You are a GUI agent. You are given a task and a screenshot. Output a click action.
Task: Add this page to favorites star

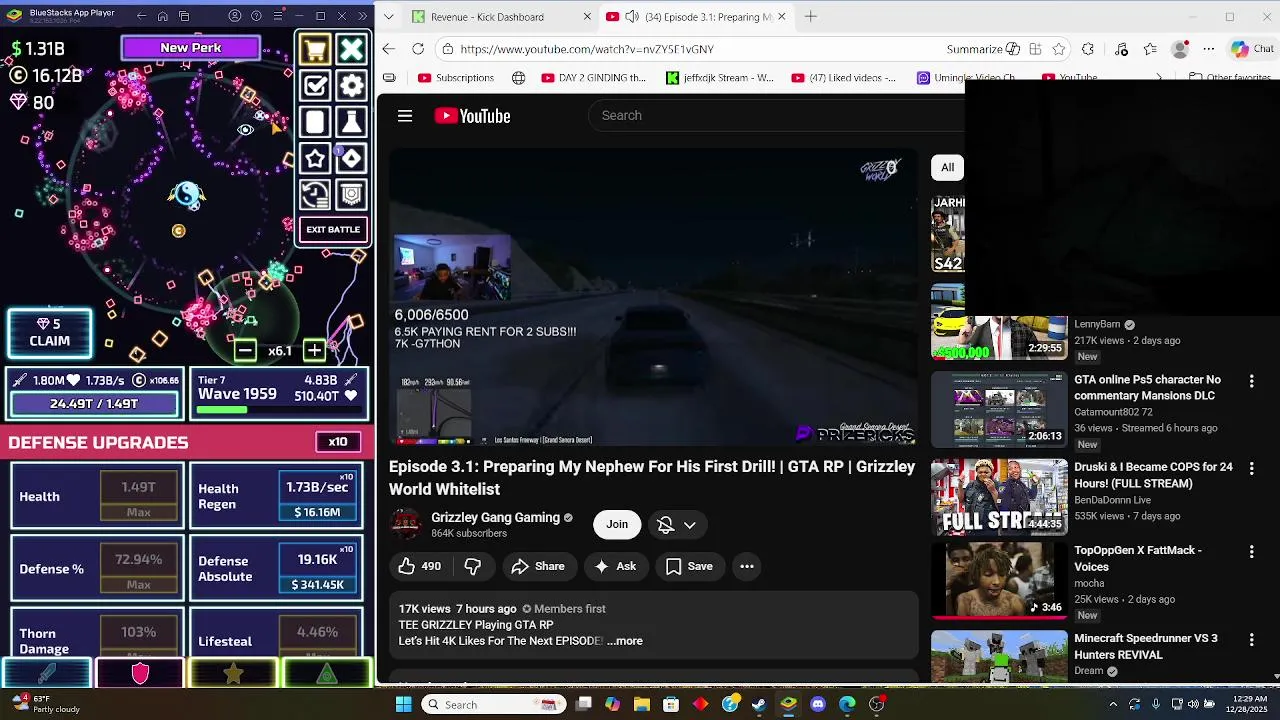pyautogui.click(x=1059, y=49)
